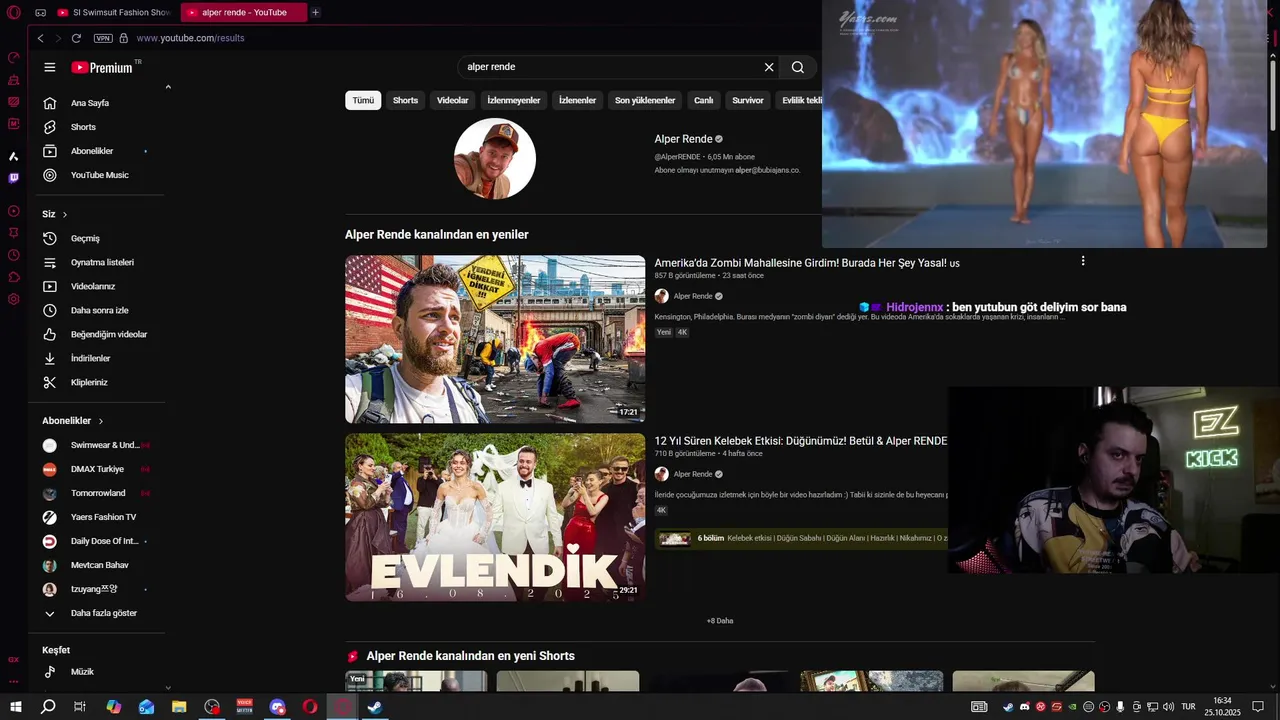Play EVLENDİK wedding video thumbnail
The width and height of the screenshot is (1280, 720).
[495, 517]
